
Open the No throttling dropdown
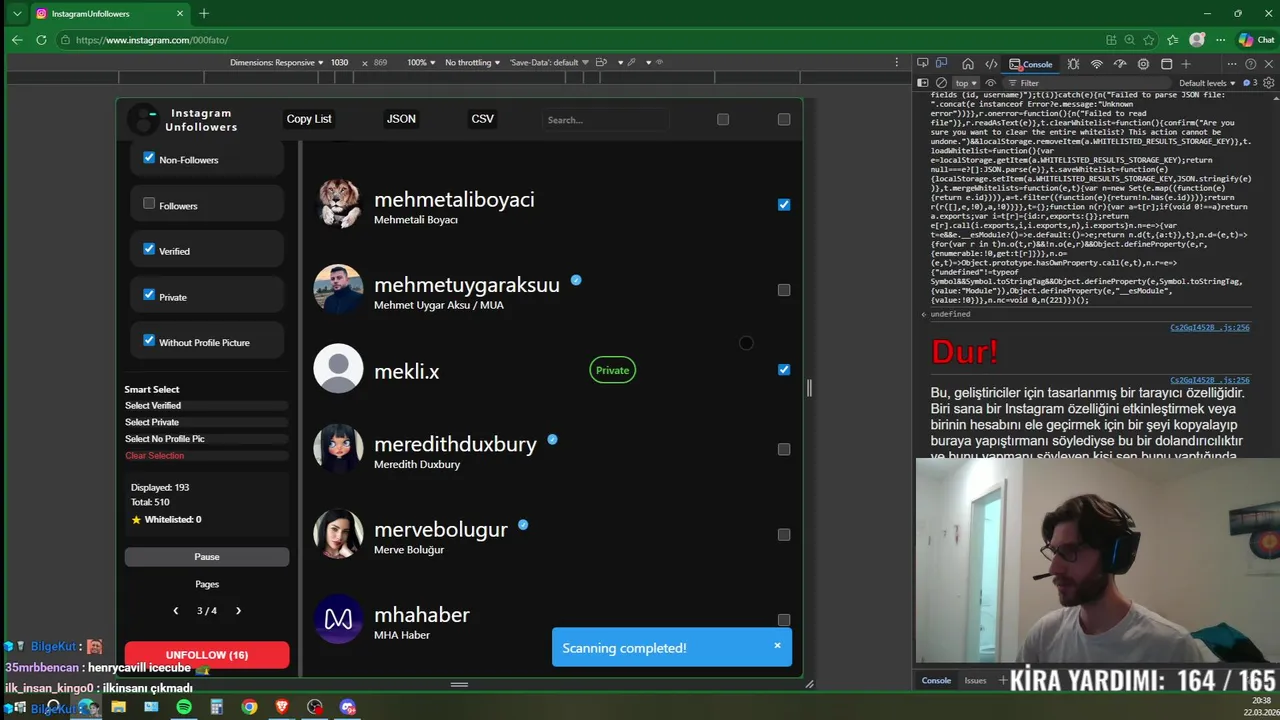pyautogui.click(x=472, y=62)
